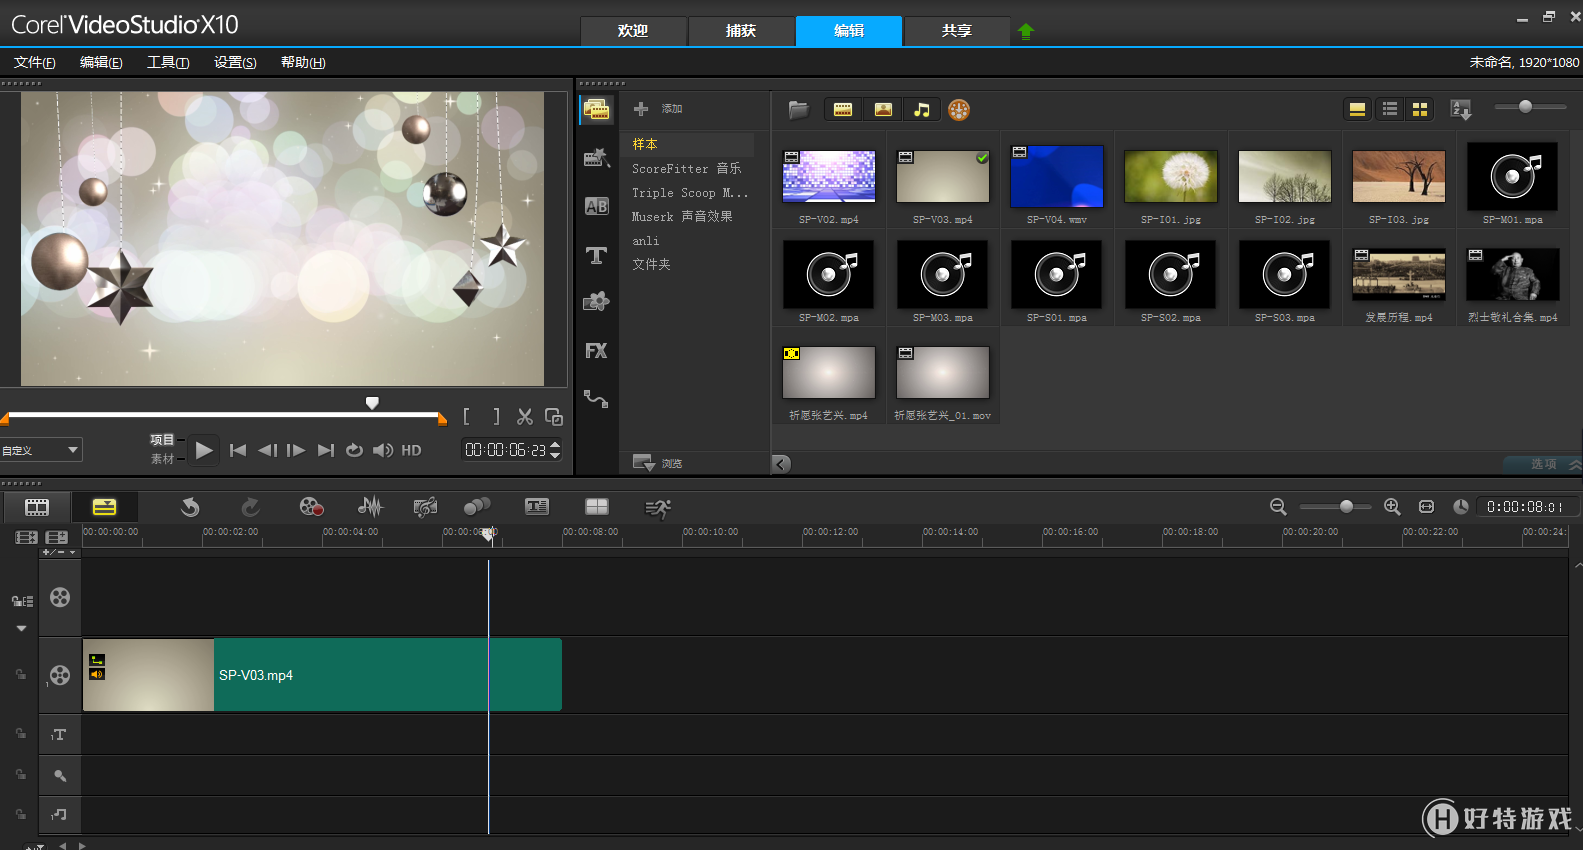Open the system volume control

383,450
